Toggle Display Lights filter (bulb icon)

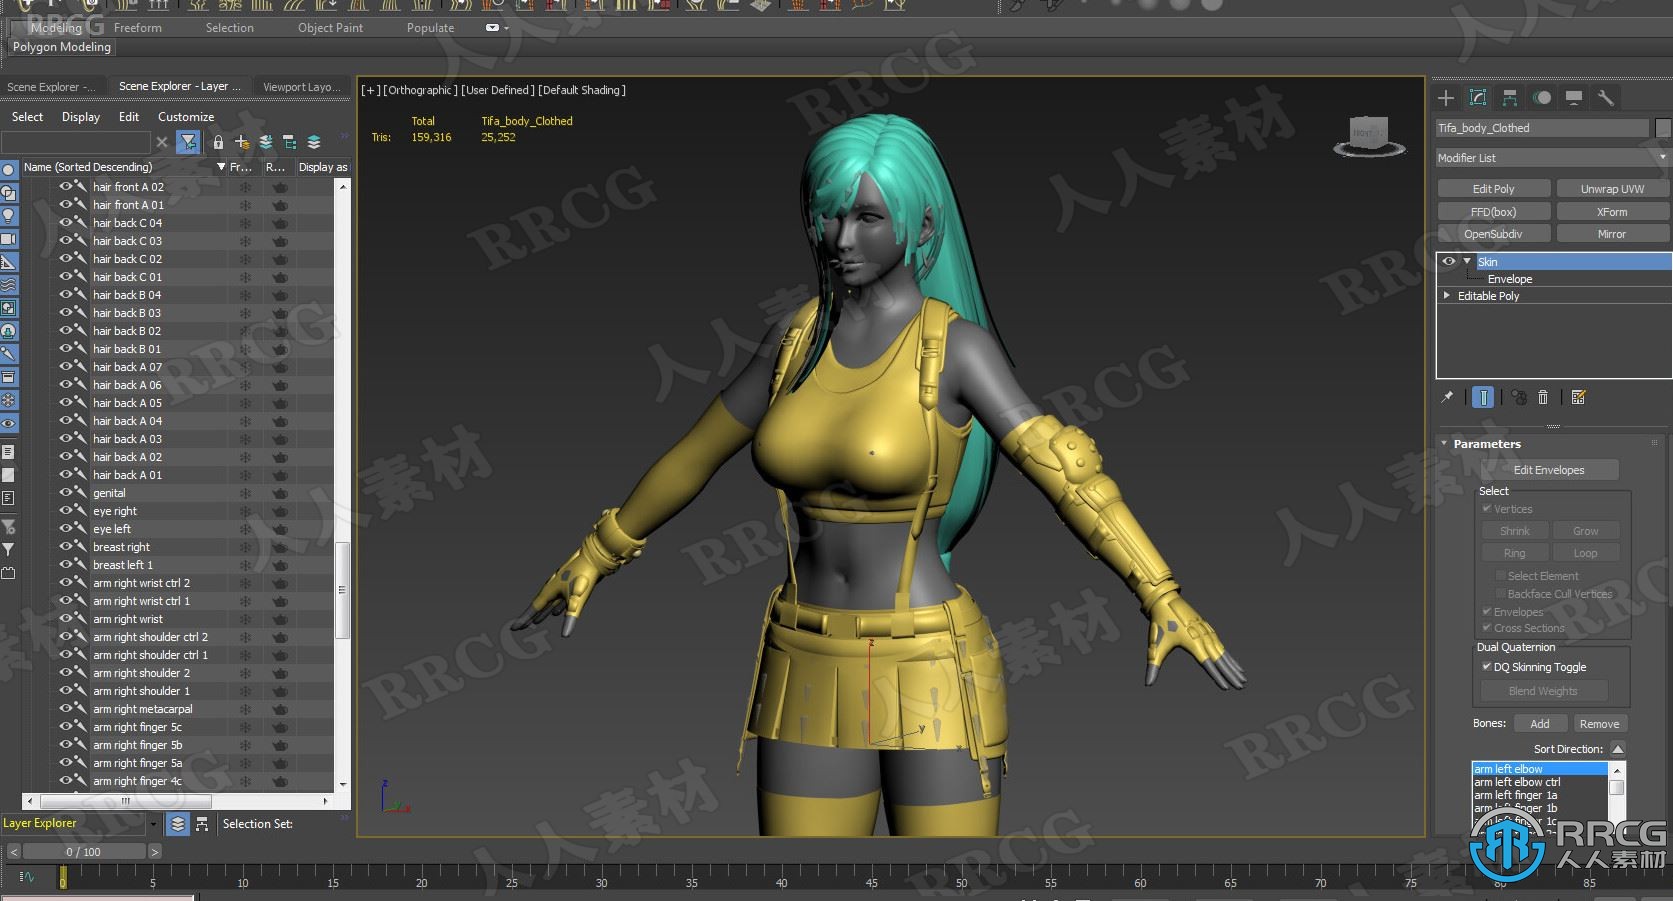point(9,215)
